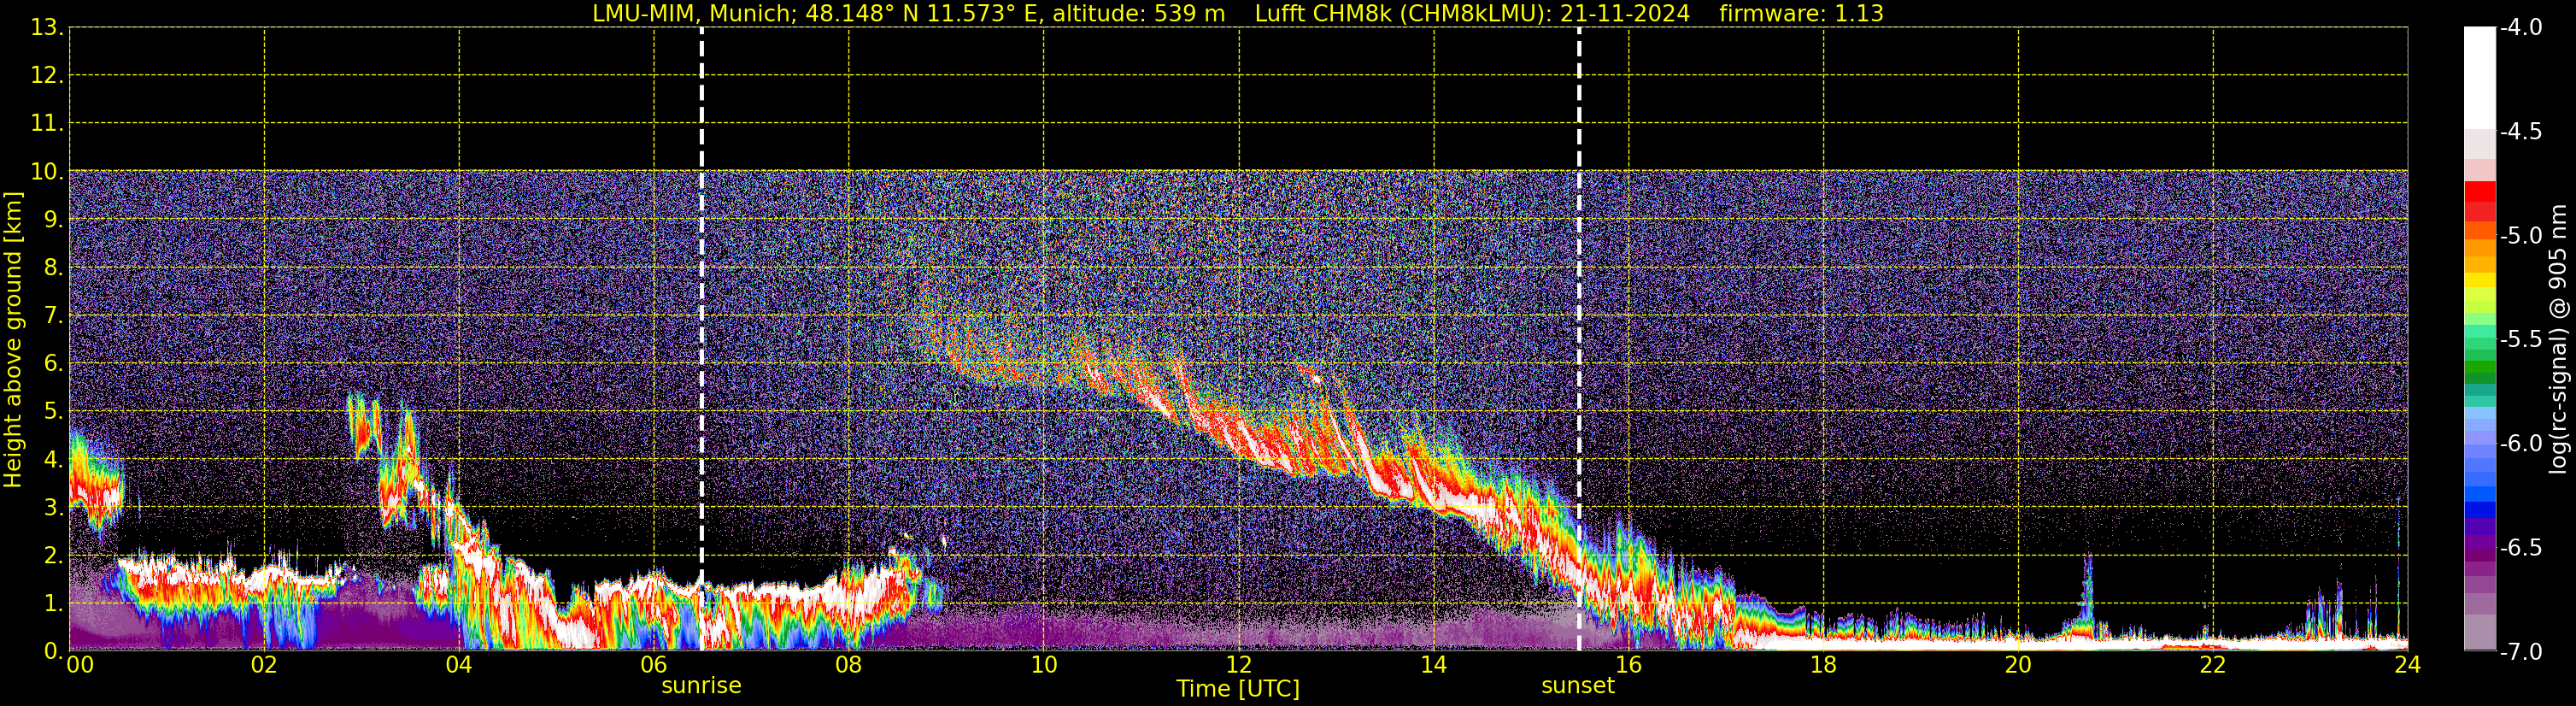The width and height of the screenshot is (2576, 706).
Task: Click the colorbar tick label '-5.5'
Action: pyautogui.click(x=2521, y=340)
